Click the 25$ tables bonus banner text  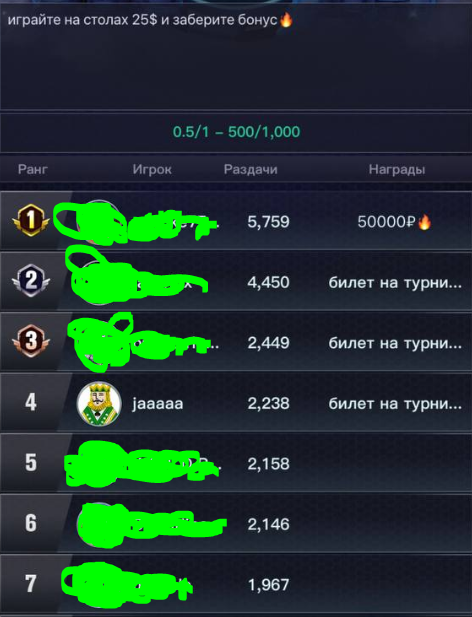[142, 20]
